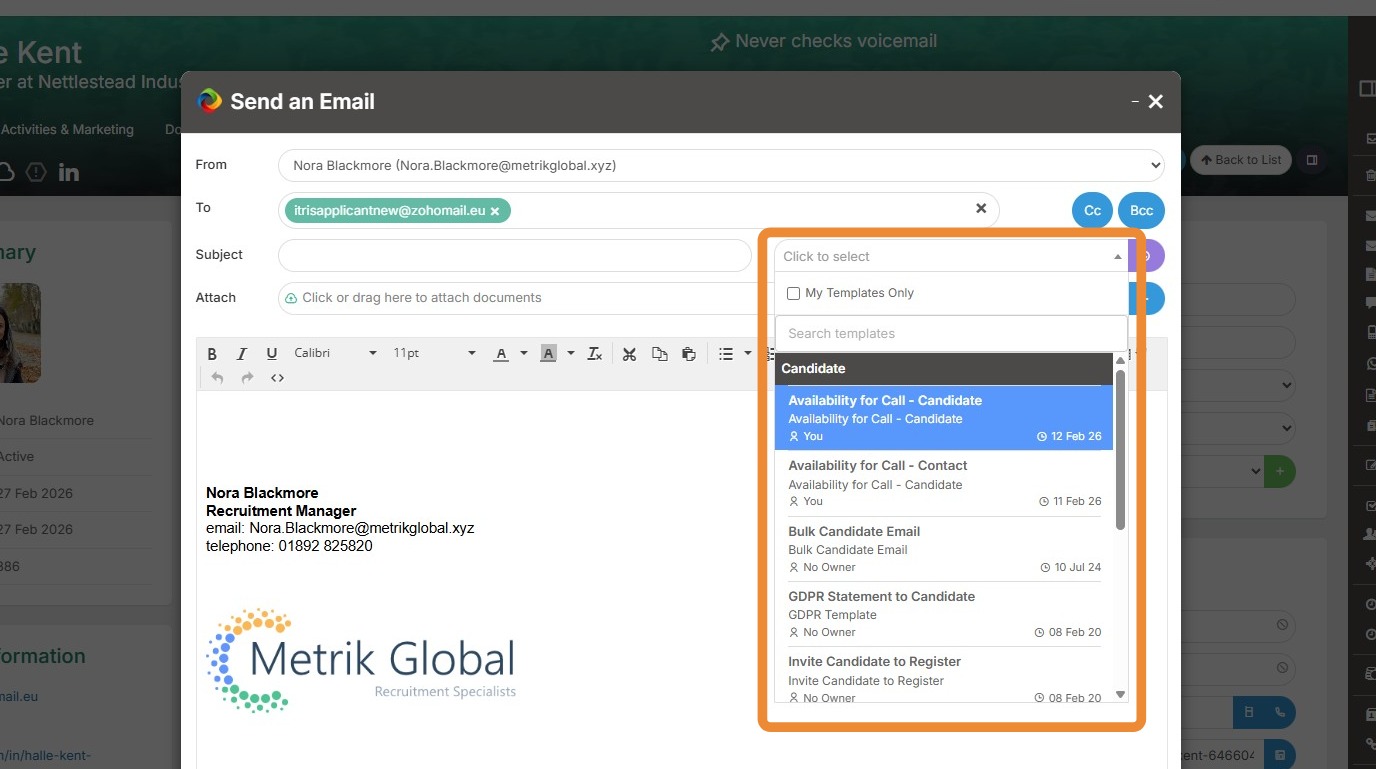Click the Cc button
The image size is (1376, 769).
[x=1092, y=211]
